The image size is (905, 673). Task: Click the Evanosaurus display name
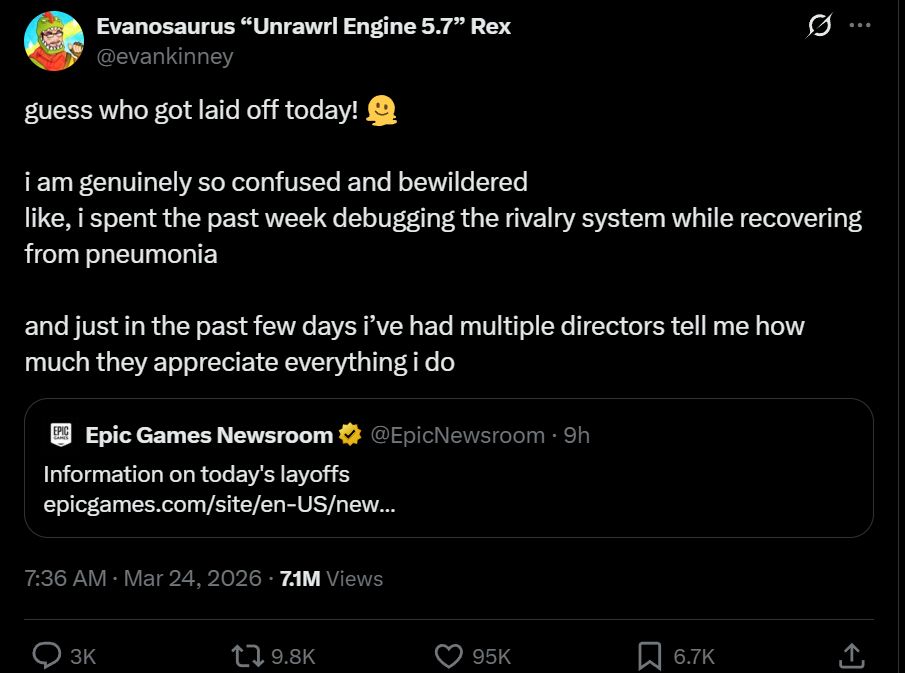(303, 27)
